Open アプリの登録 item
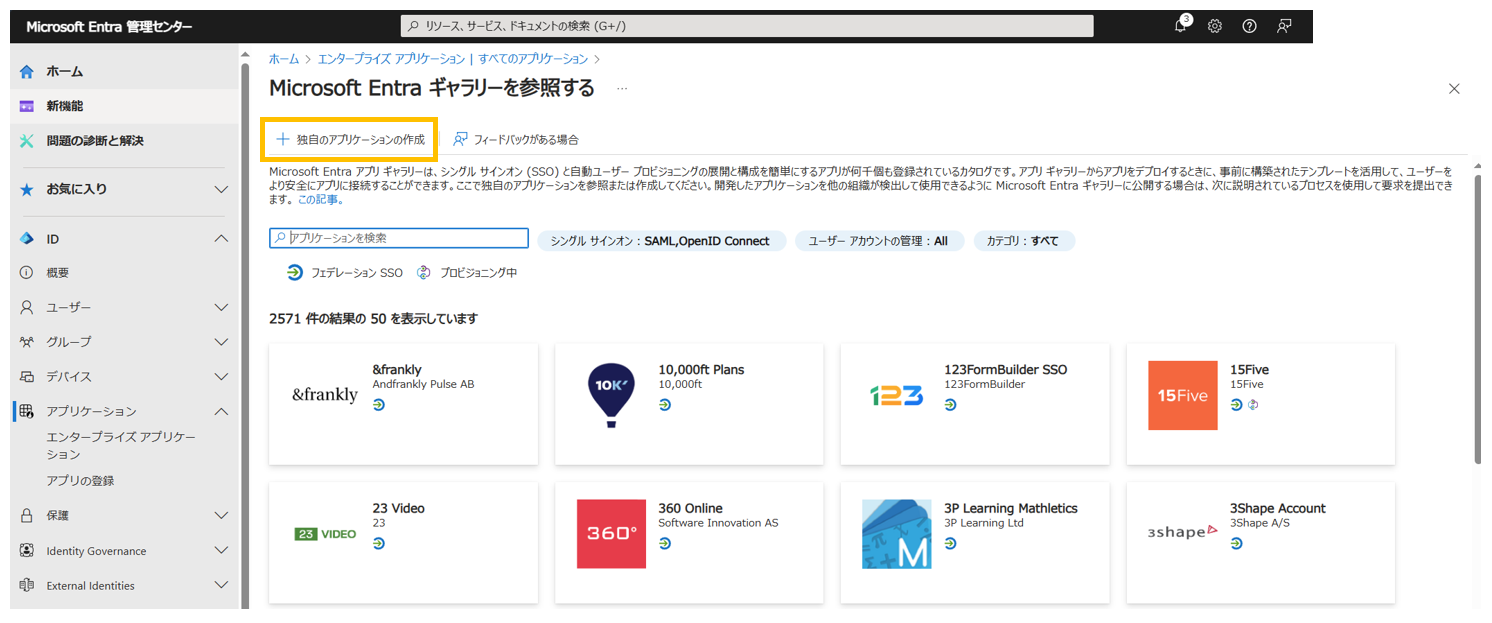Screen dimensions: 1492x623 pos(80,481)
